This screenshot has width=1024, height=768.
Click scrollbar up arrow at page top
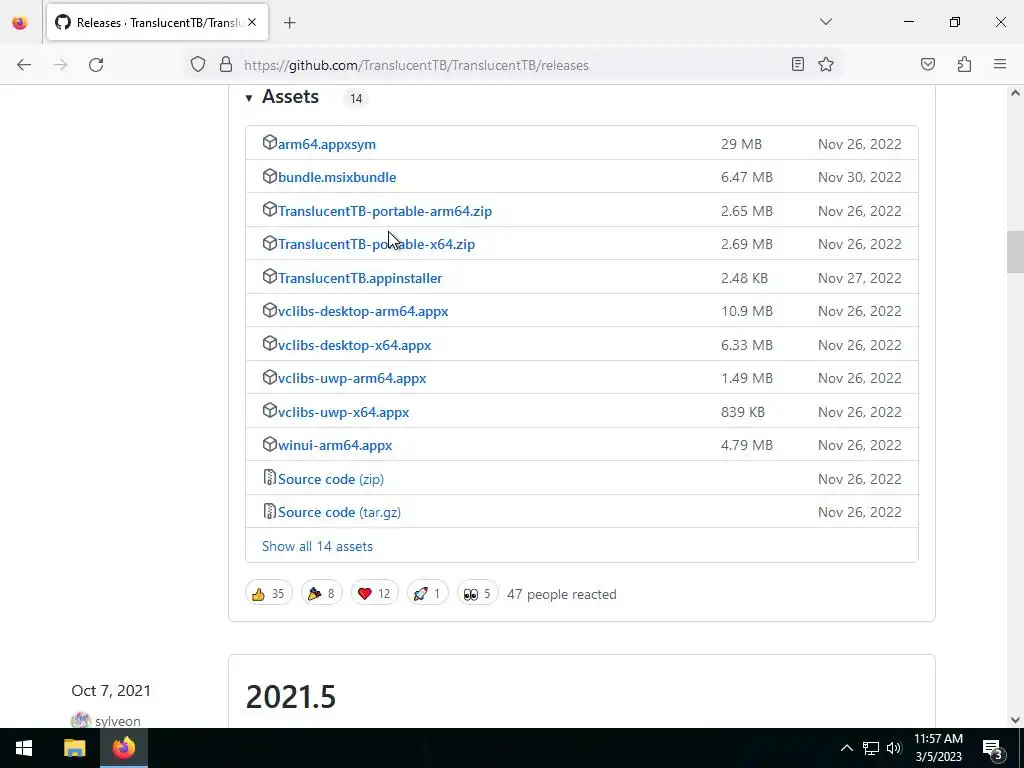[x=1015, y=93]
